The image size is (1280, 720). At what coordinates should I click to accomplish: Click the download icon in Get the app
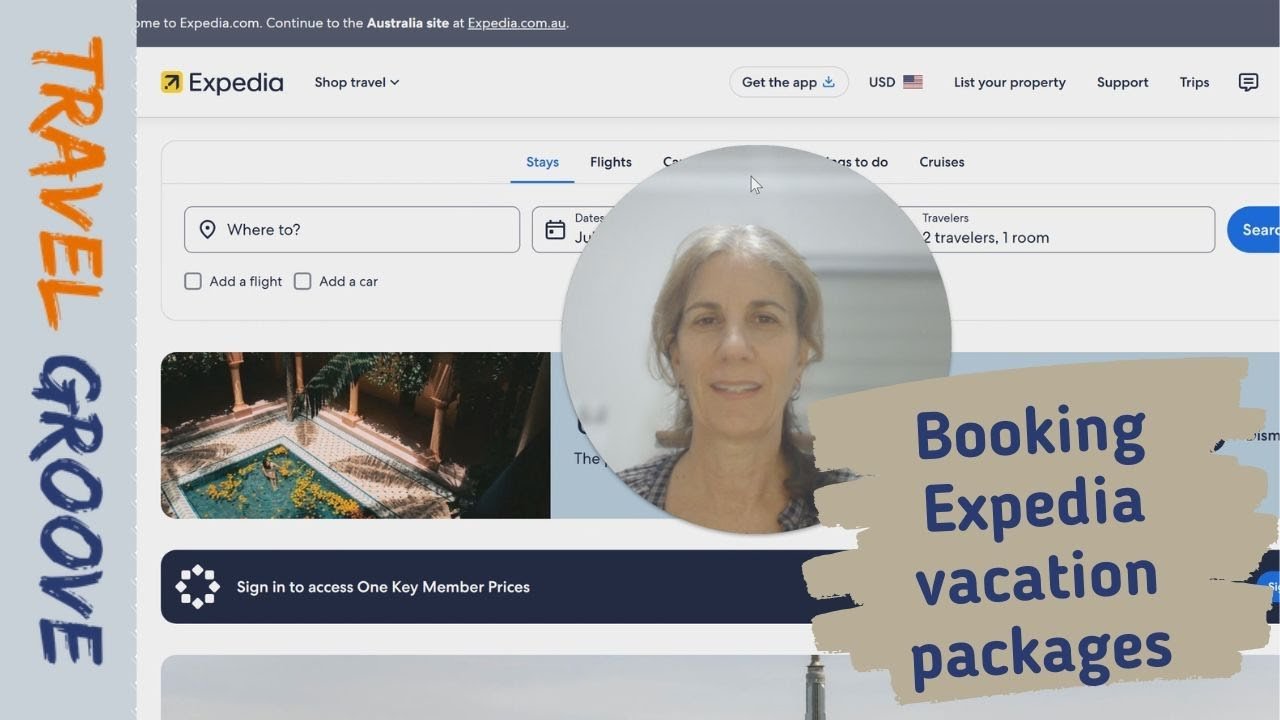(828, 82)
